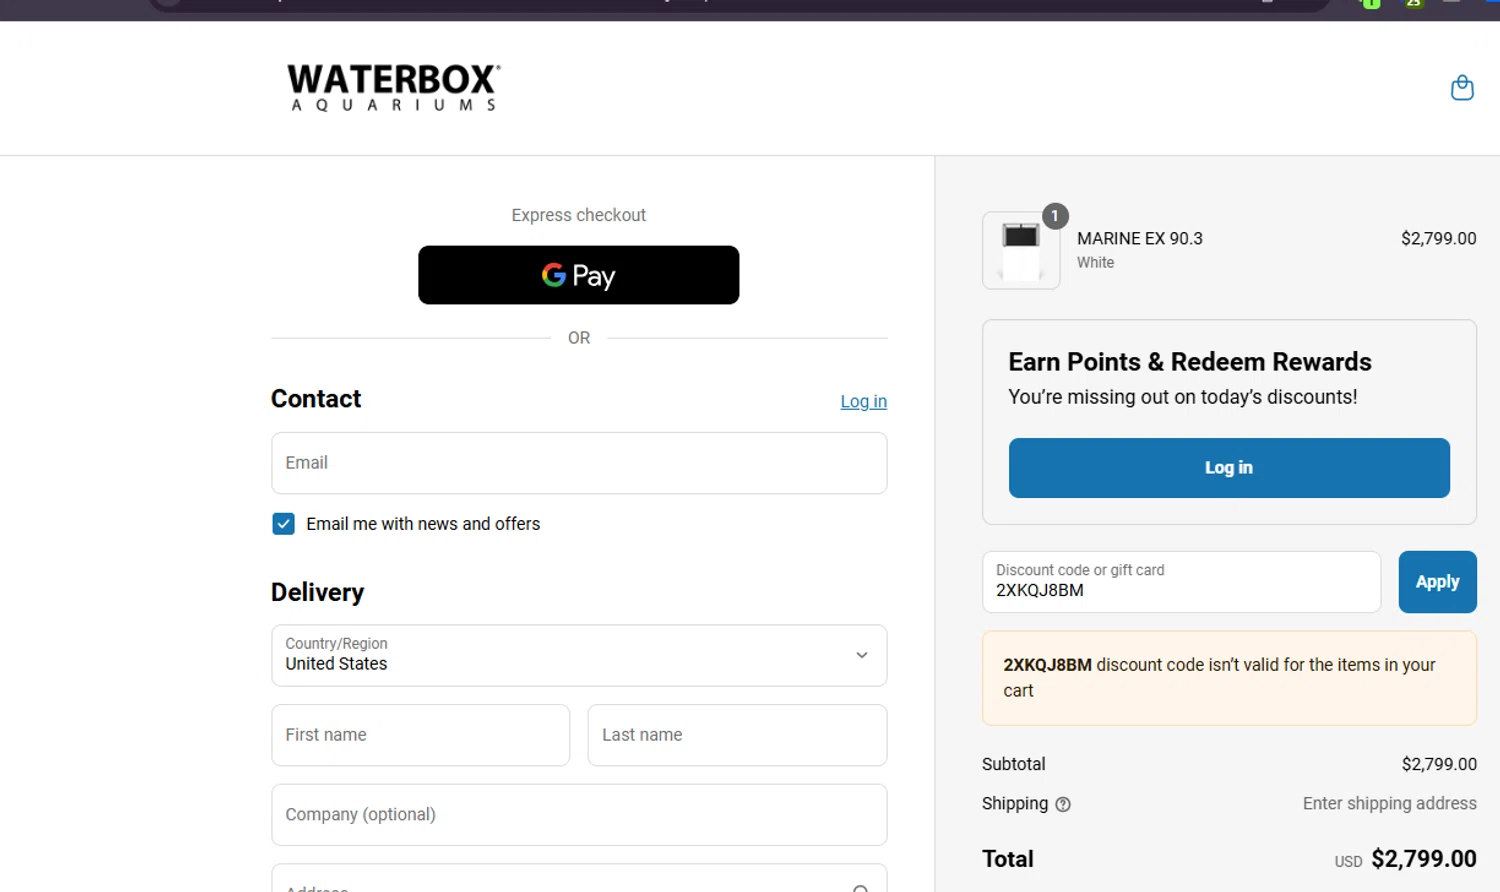Pay with Google Pay express checkout
Viewport: 1500px width, 892px height.
click(579, 275)
